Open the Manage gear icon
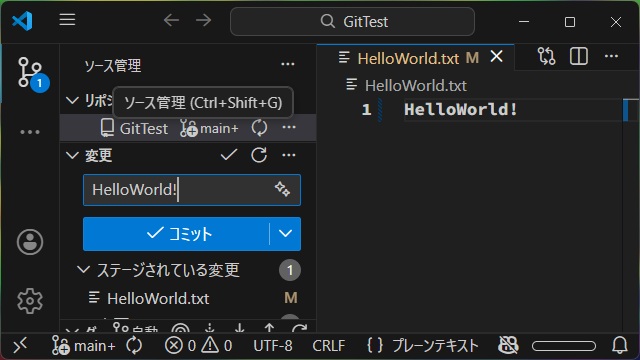The height and width of the screenshot is (360, 640). (x=30, y=301)
